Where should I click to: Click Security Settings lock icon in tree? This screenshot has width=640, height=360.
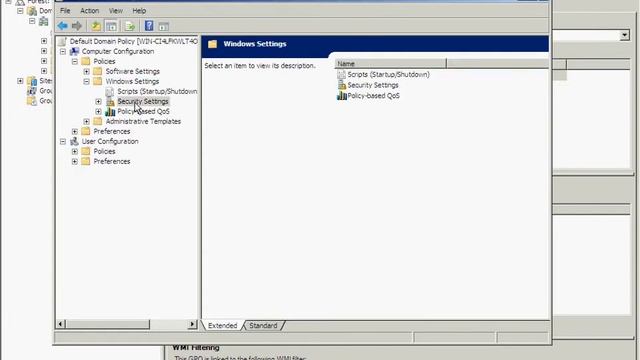[110, 102]
